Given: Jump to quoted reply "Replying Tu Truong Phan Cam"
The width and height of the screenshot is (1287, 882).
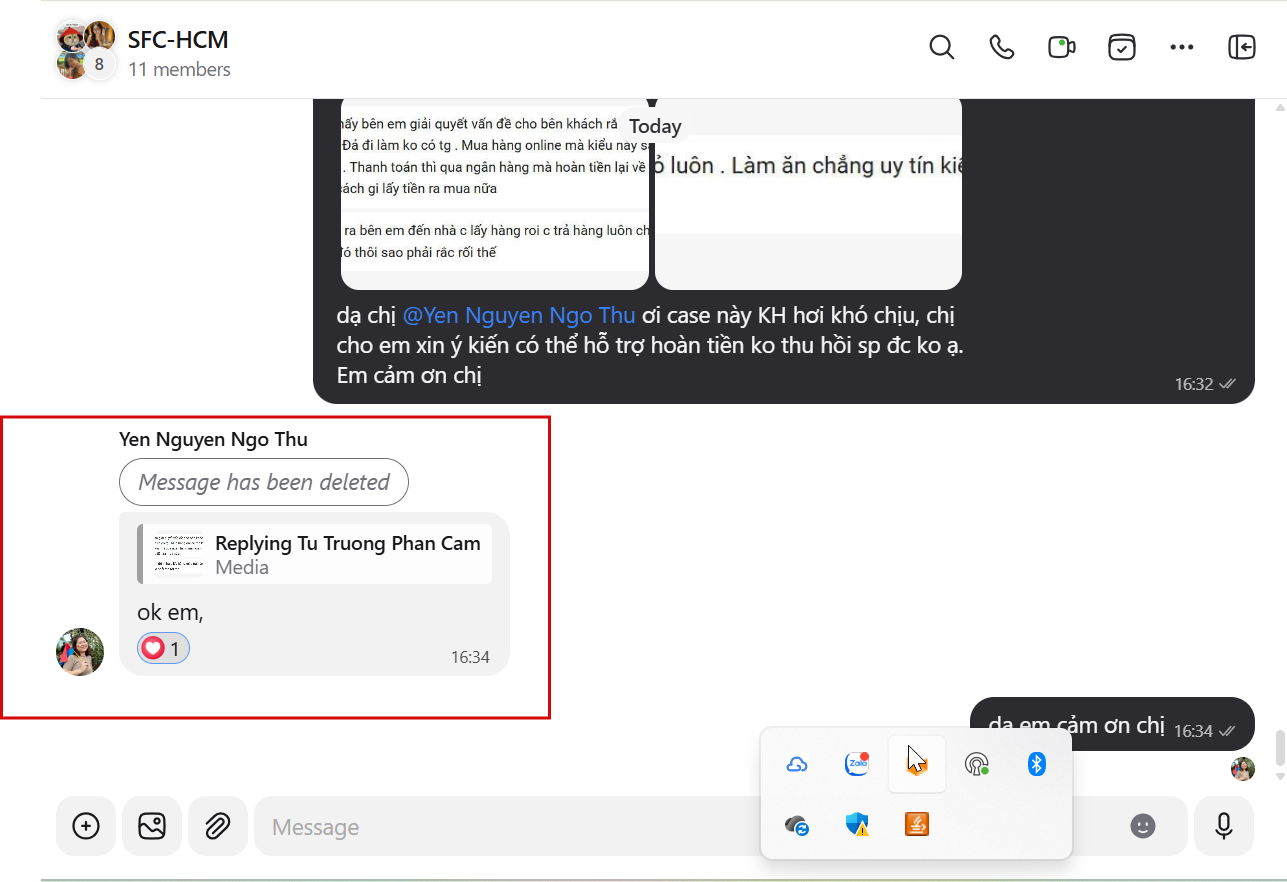Looking at the screenshot, I should [x=315, y=554].
